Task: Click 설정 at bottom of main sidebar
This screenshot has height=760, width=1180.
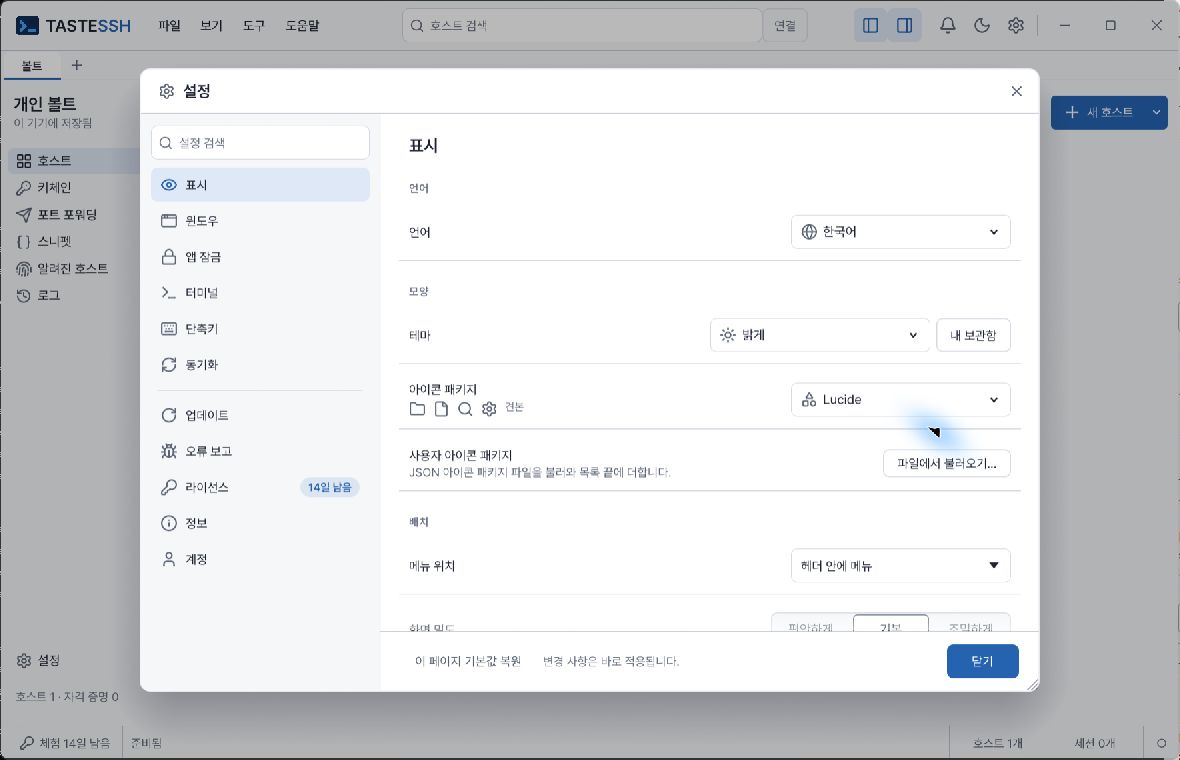Action: (x=38, y=661)
